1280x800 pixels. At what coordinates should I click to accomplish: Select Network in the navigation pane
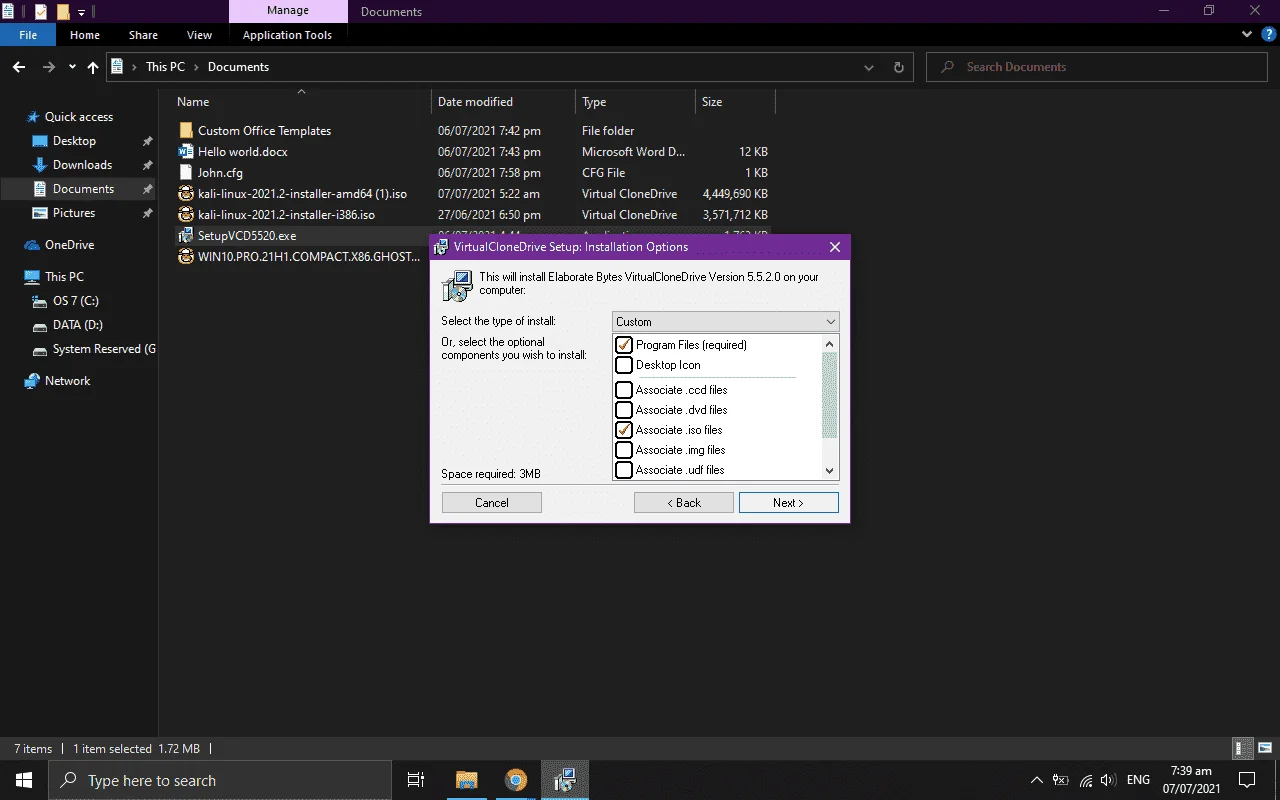point(67,381)
